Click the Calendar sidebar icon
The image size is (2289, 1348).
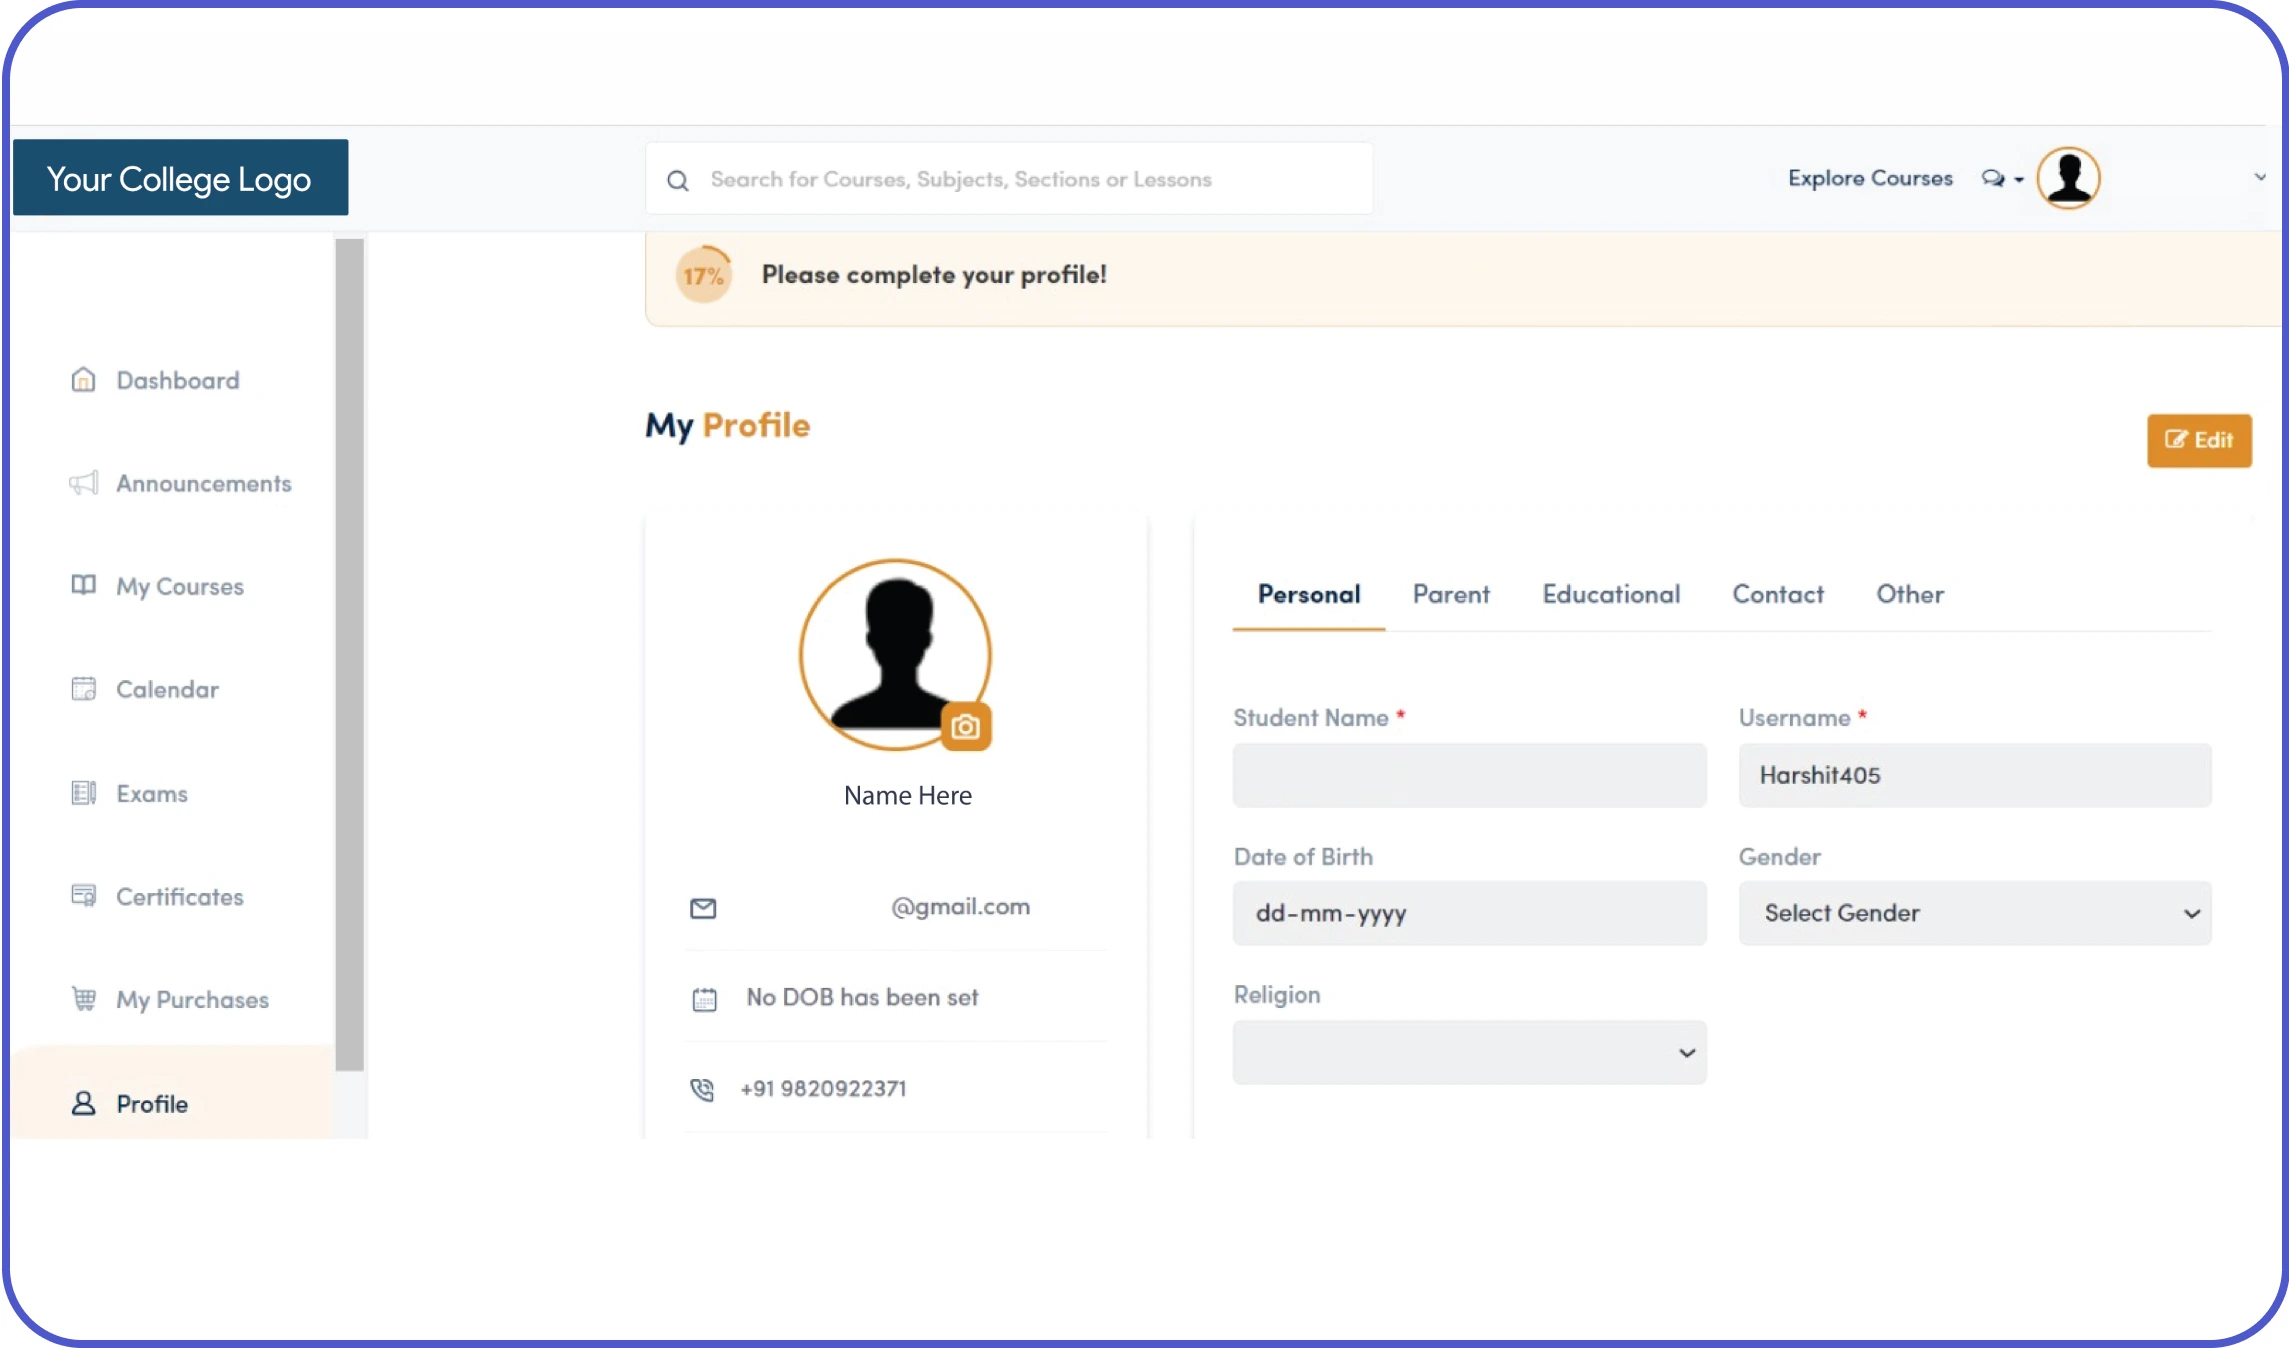84,689
